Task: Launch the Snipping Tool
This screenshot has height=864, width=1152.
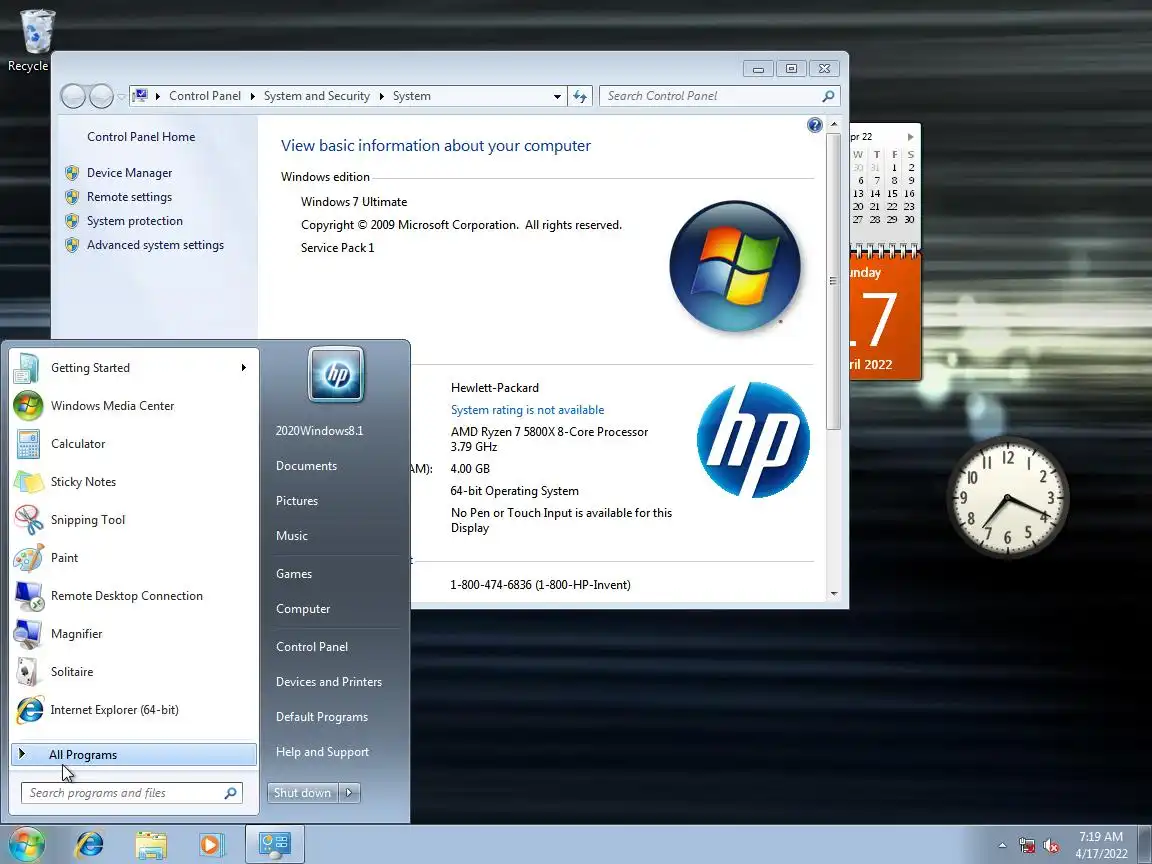Action: tap(134, 520)
